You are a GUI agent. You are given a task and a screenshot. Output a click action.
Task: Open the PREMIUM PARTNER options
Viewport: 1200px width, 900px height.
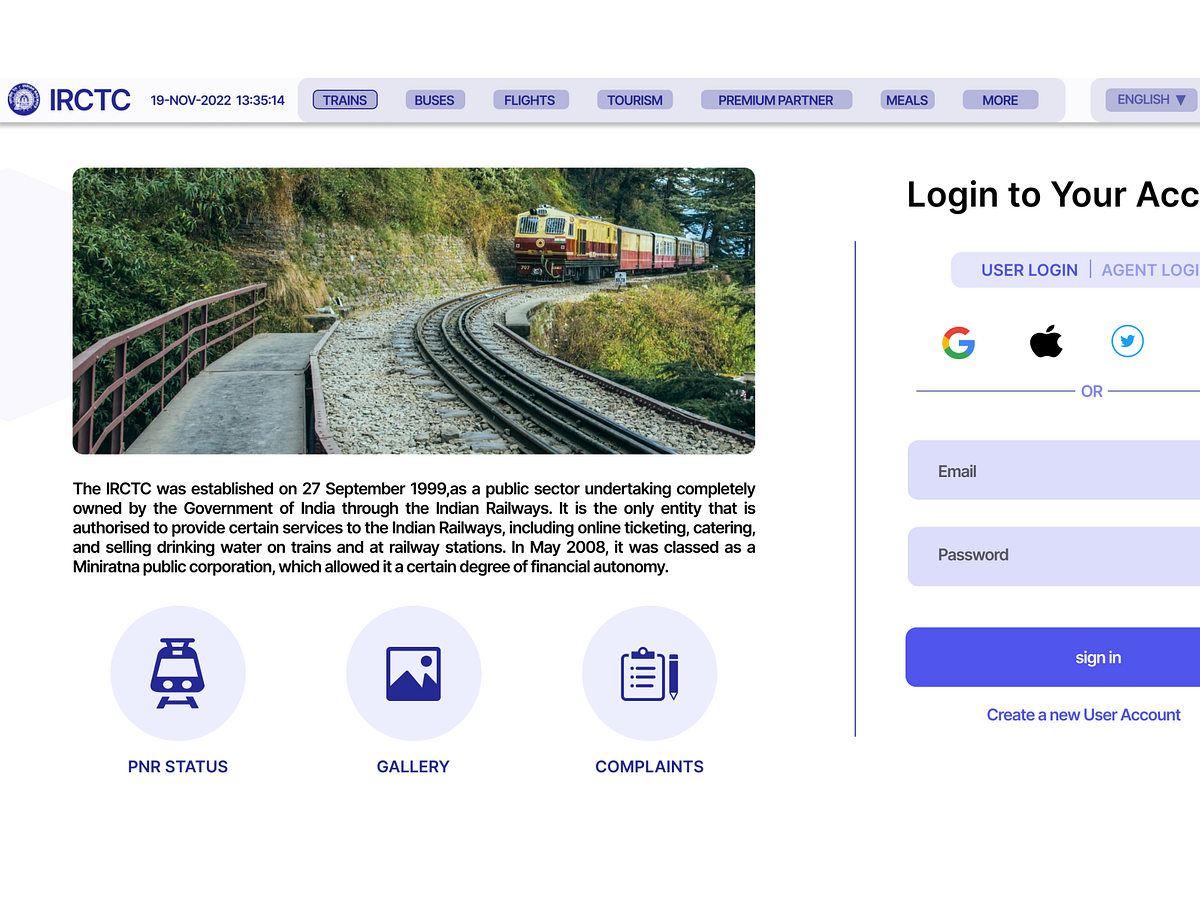coord(776,100)
